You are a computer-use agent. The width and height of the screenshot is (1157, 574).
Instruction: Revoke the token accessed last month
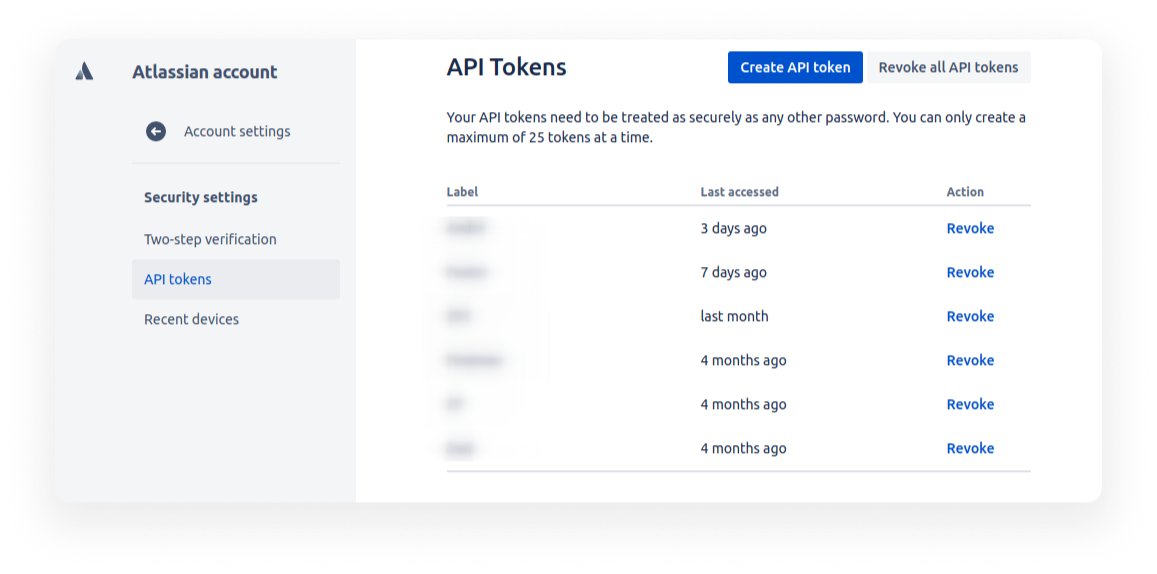[970, 316]
